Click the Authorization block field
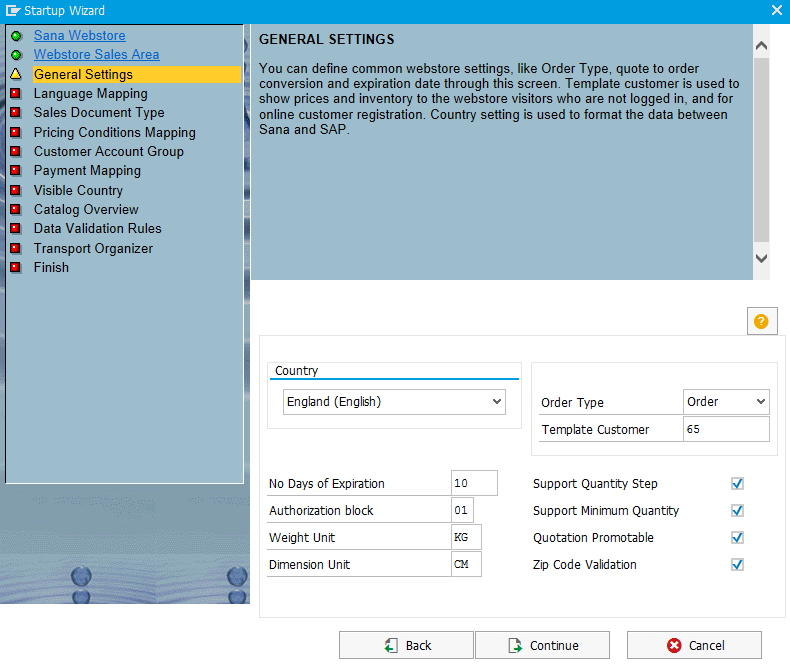The width and height of the screenshot is (790, 669). point(462,510)
